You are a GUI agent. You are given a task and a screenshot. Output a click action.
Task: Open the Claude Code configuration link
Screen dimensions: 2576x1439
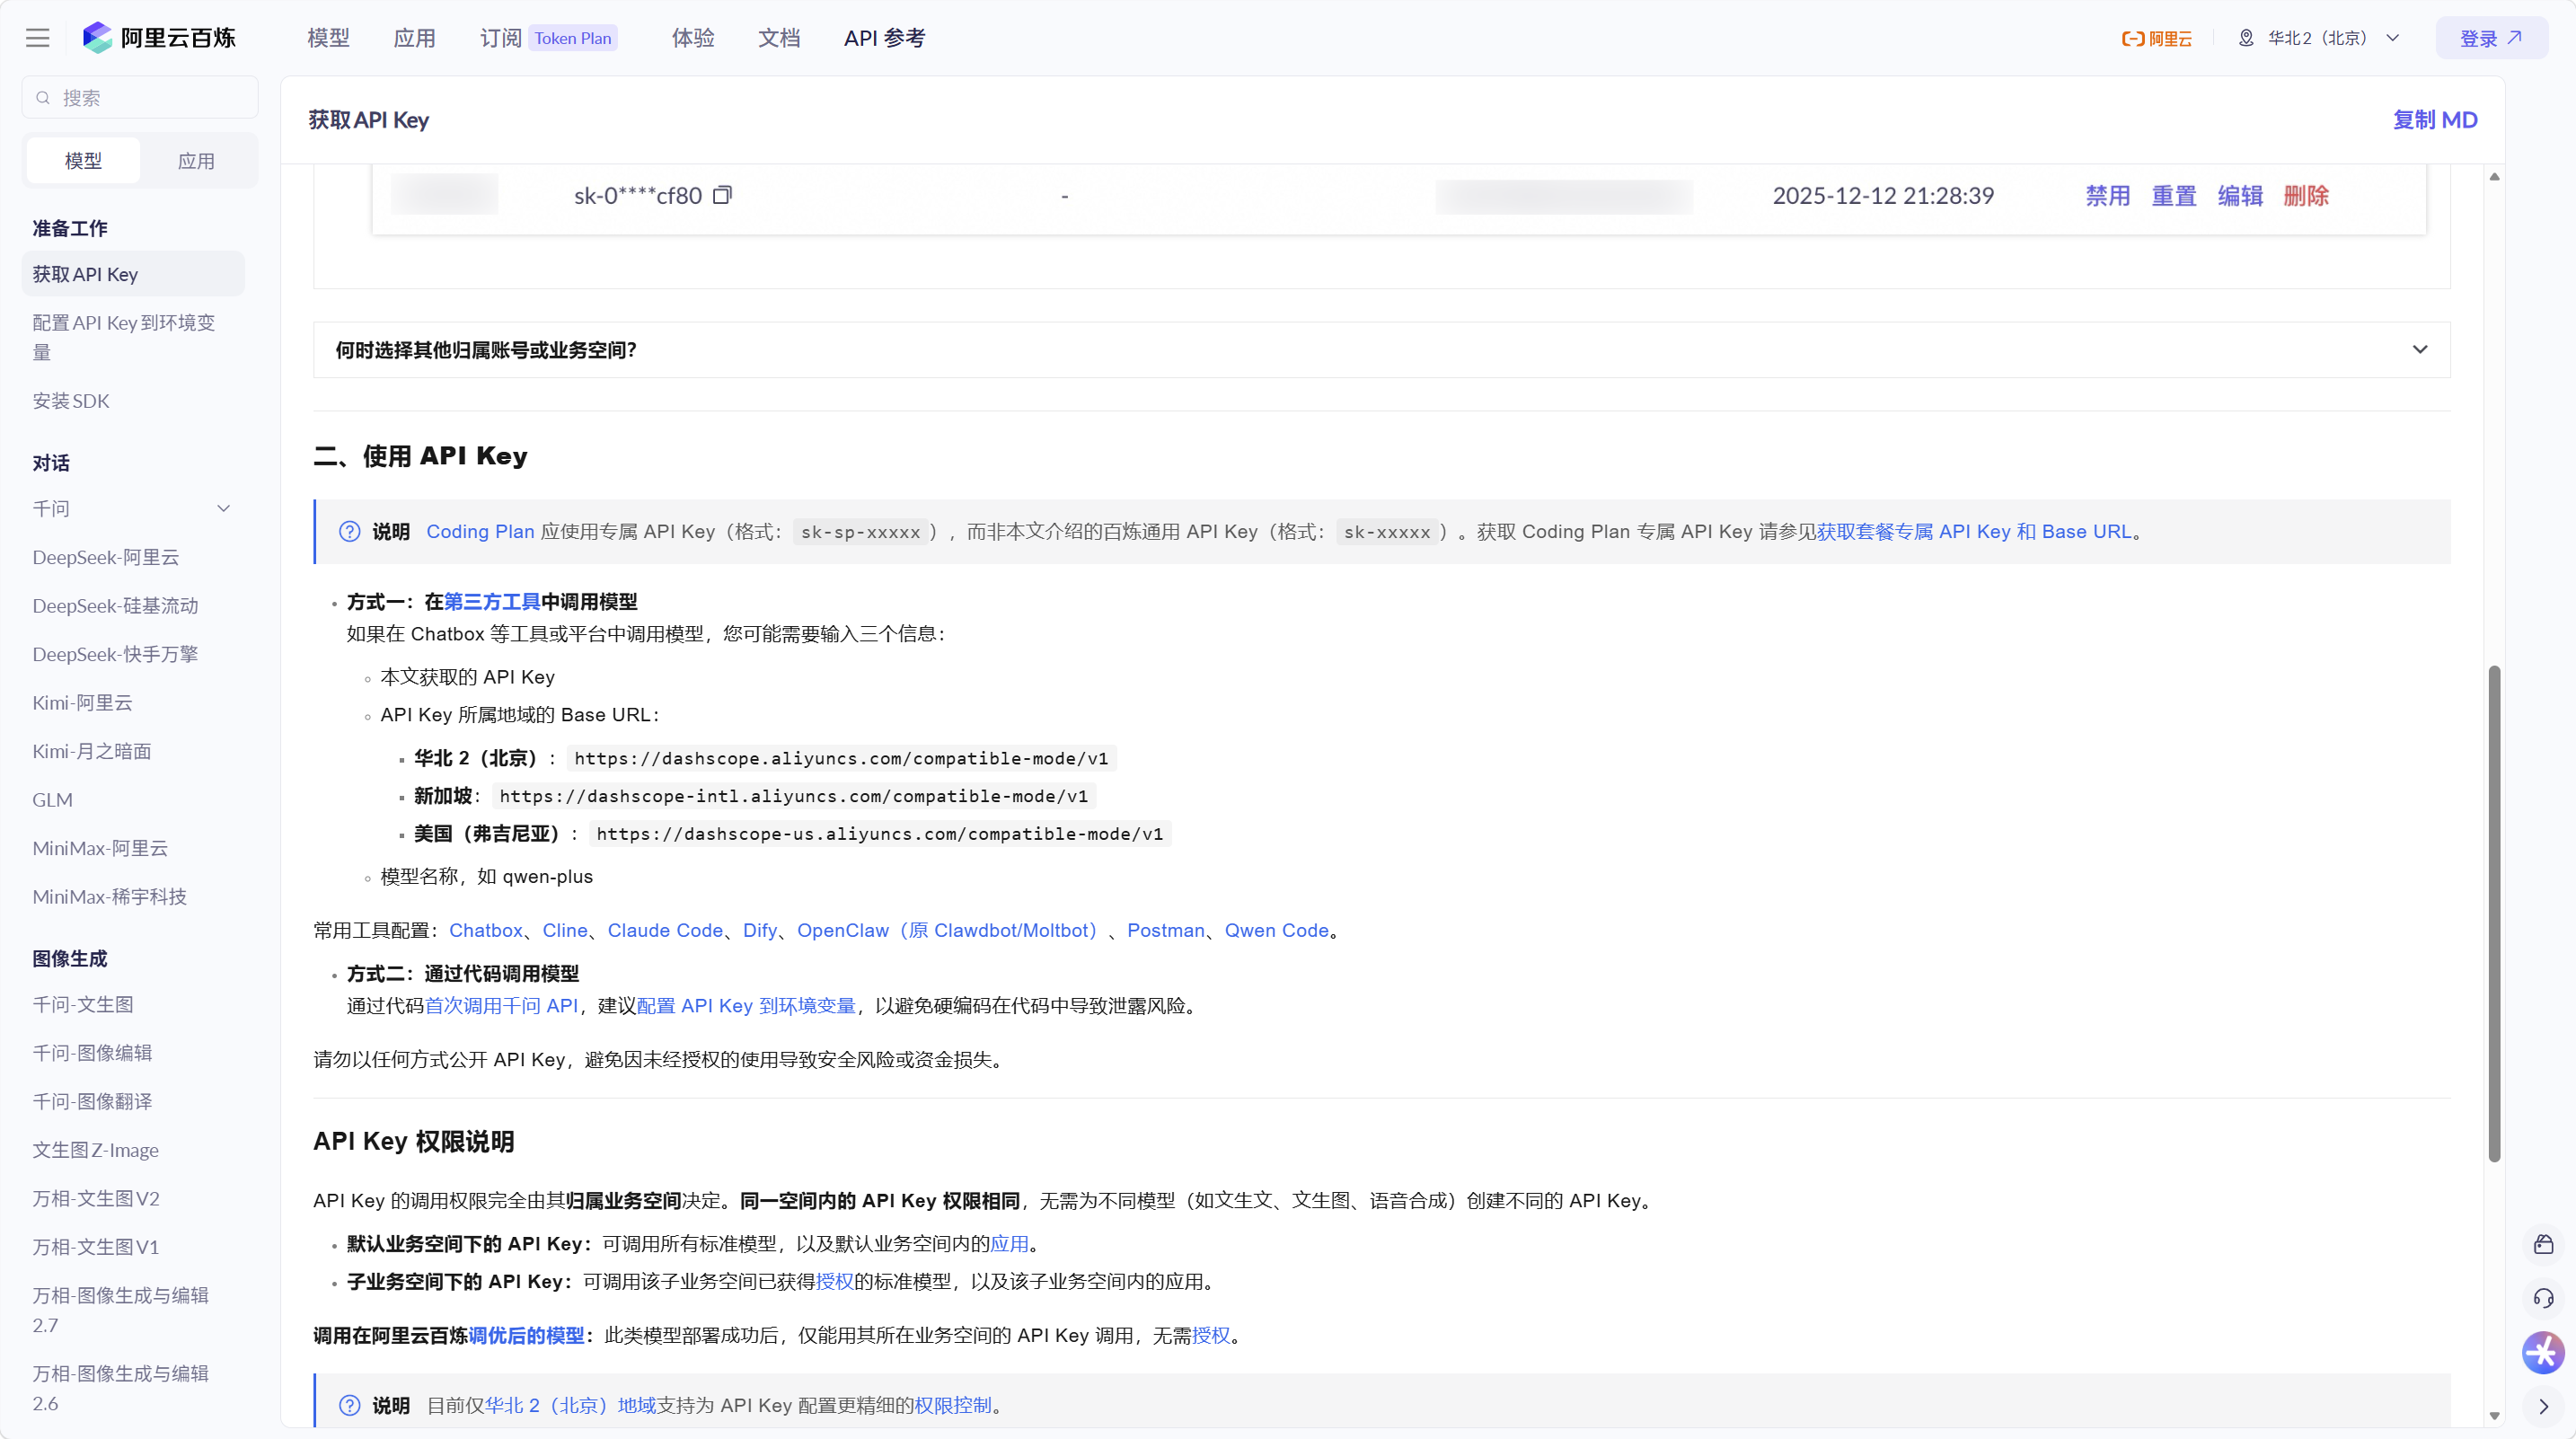tap(664, 930)
